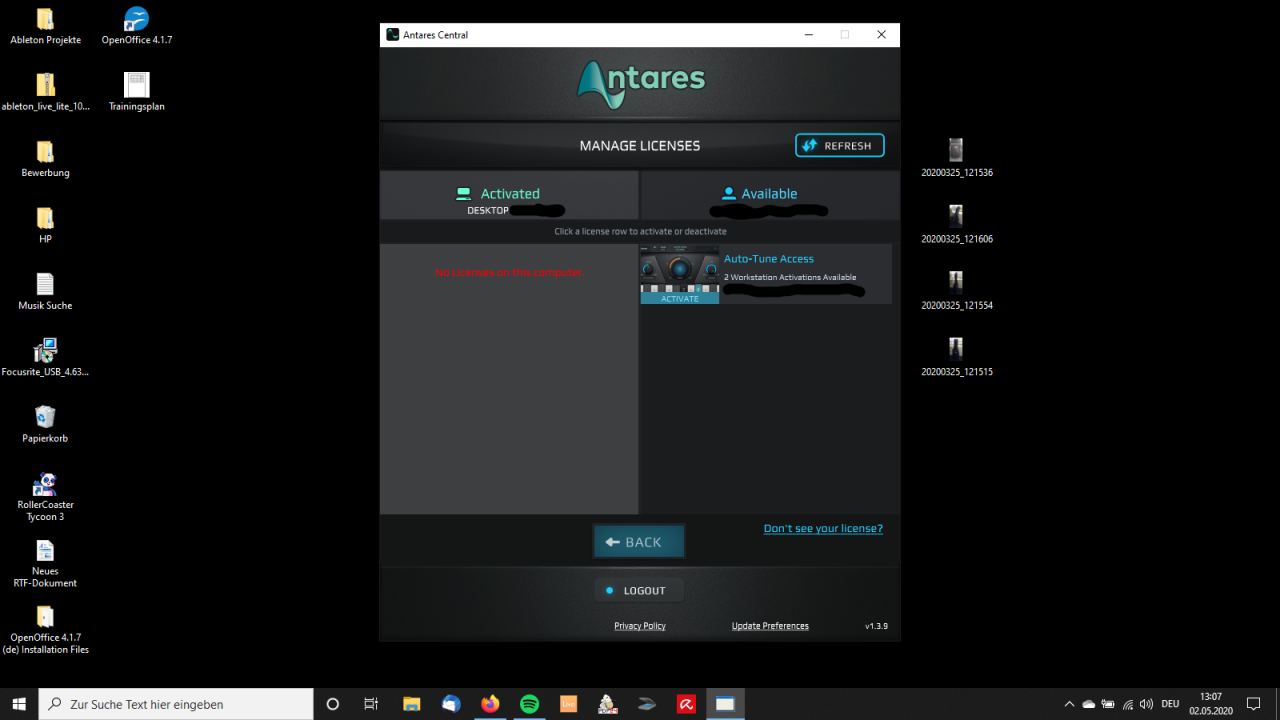Click the REFRESH button in Manage Licenses
Viewport: 1280px width, 720px height.
[840, 146]
